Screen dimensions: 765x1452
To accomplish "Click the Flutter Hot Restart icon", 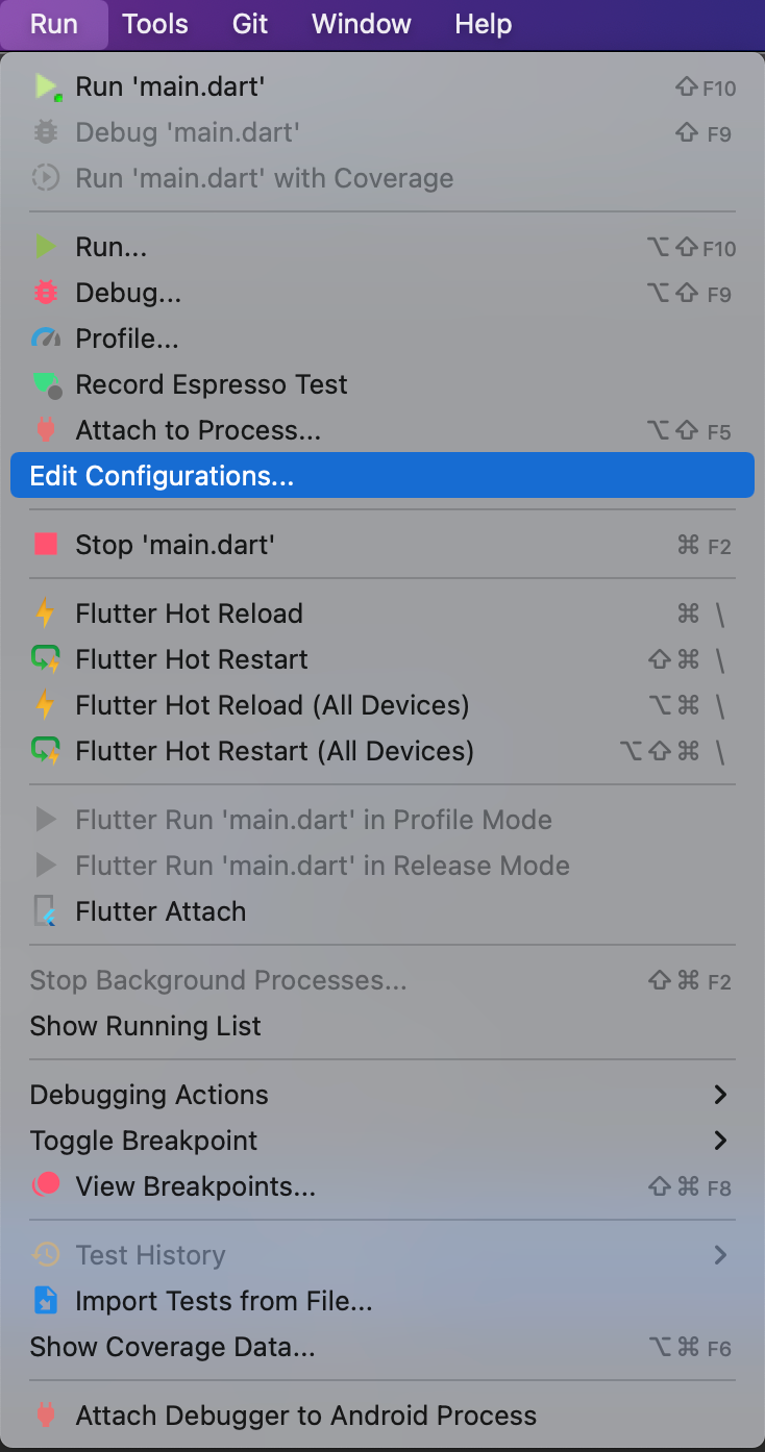I will coord(46,659).
